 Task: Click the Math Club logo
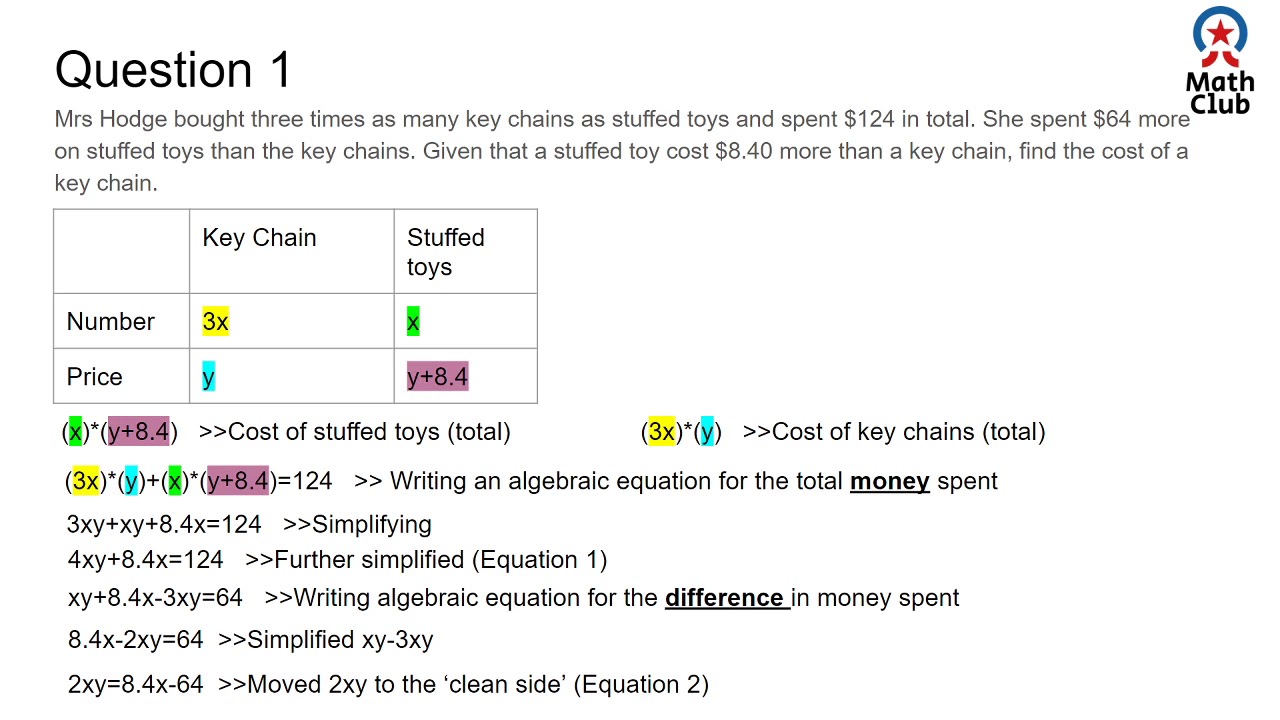tap(1219, 62)
